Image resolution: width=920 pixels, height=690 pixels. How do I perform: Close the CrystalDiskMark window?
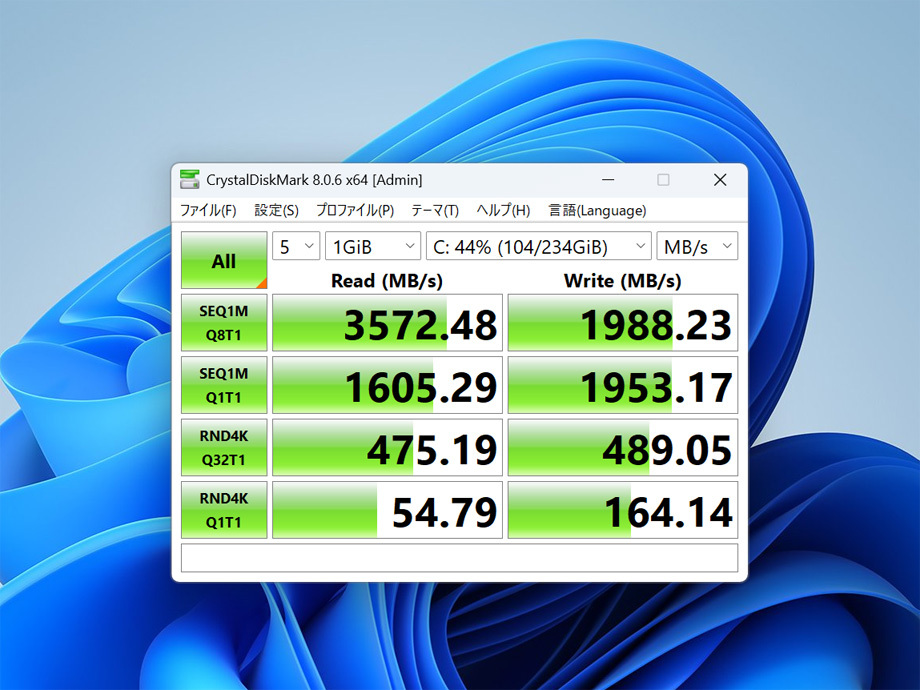[720, 180]
